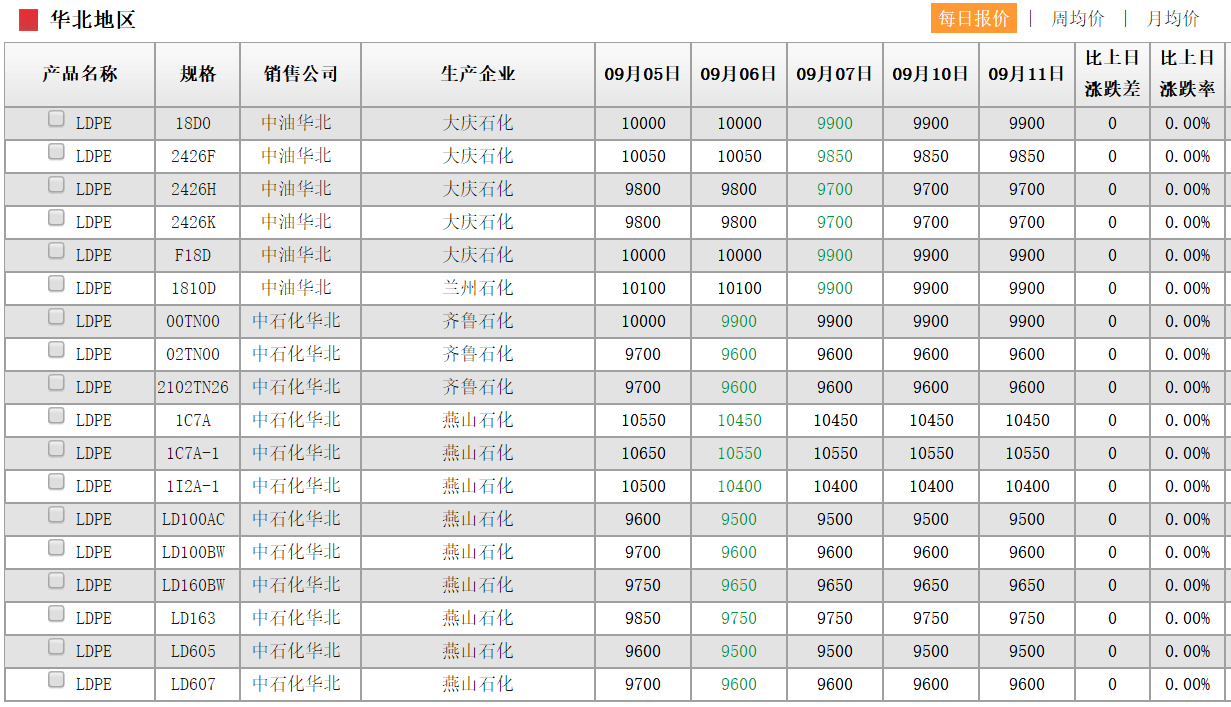This screenshot has height=707, width=1231.
Task: Open 大庆石化 link in 2426F row
Action: click(478, 156)
